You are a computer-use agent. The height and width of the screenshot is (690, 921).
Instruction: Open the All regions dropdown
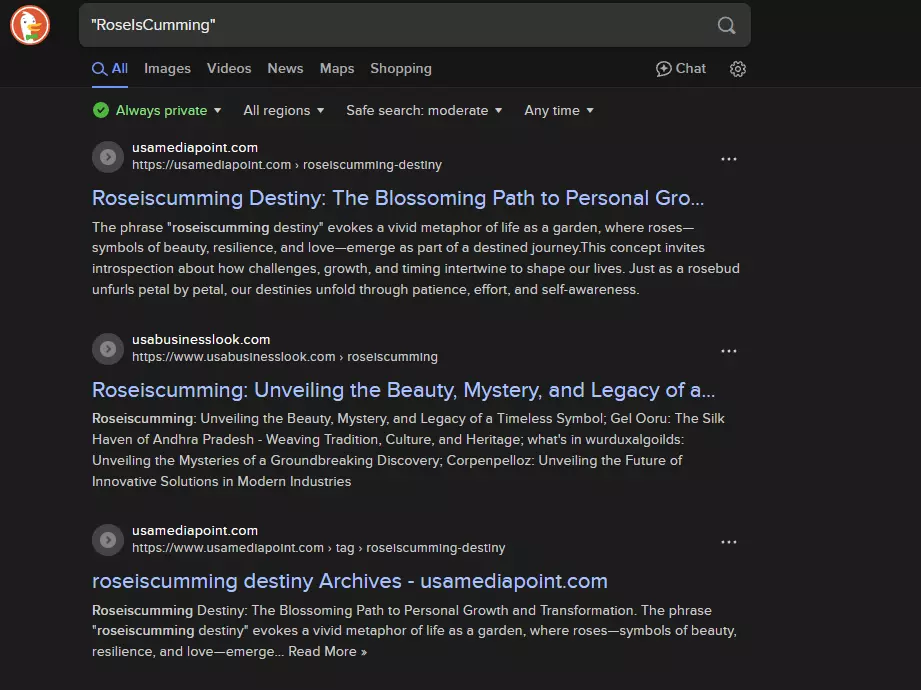pyautogui.click(x=284, y=110)
